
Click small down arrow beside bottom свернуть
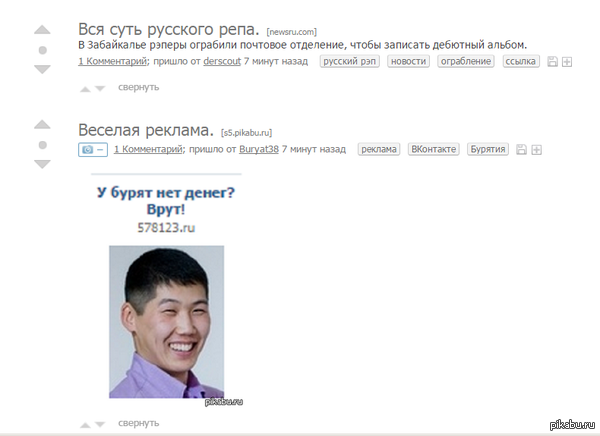[100, 425]
